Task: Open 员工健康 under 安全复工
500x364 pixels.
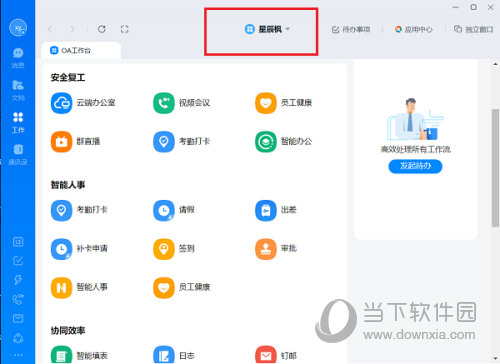Action: (284, 103)
